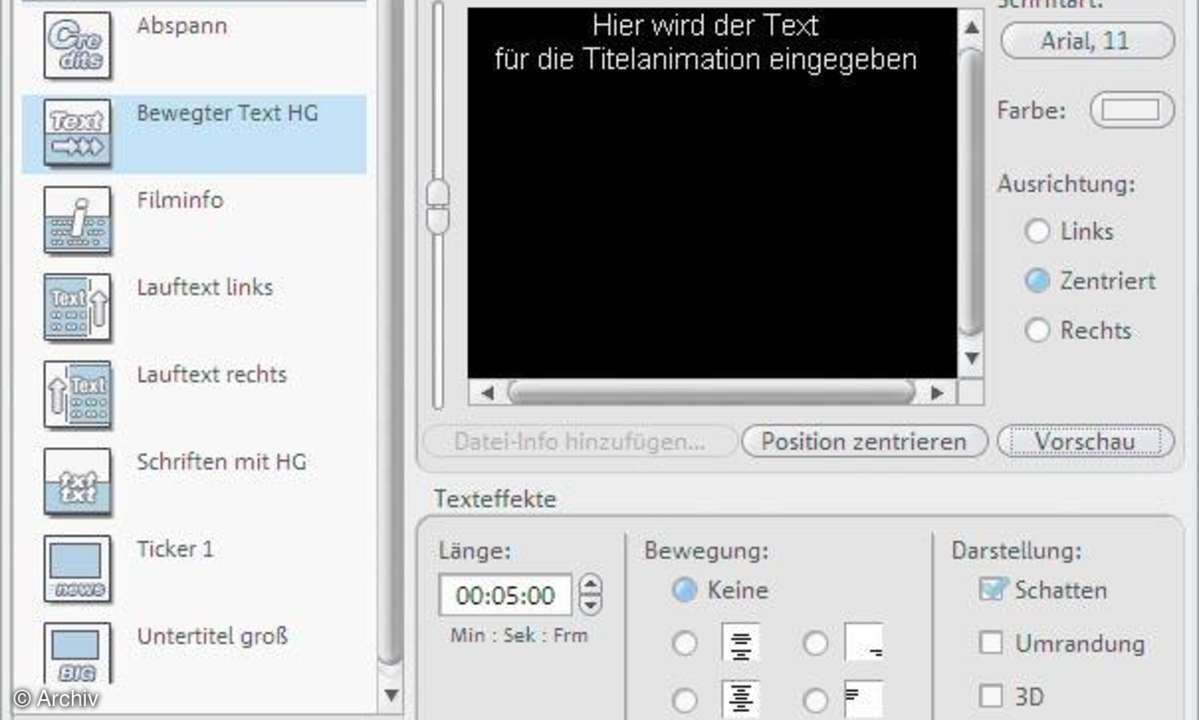Click the "Ticker 1" list label
The height and width of the screenshot is (720, 1199).
tap(175, 548)
